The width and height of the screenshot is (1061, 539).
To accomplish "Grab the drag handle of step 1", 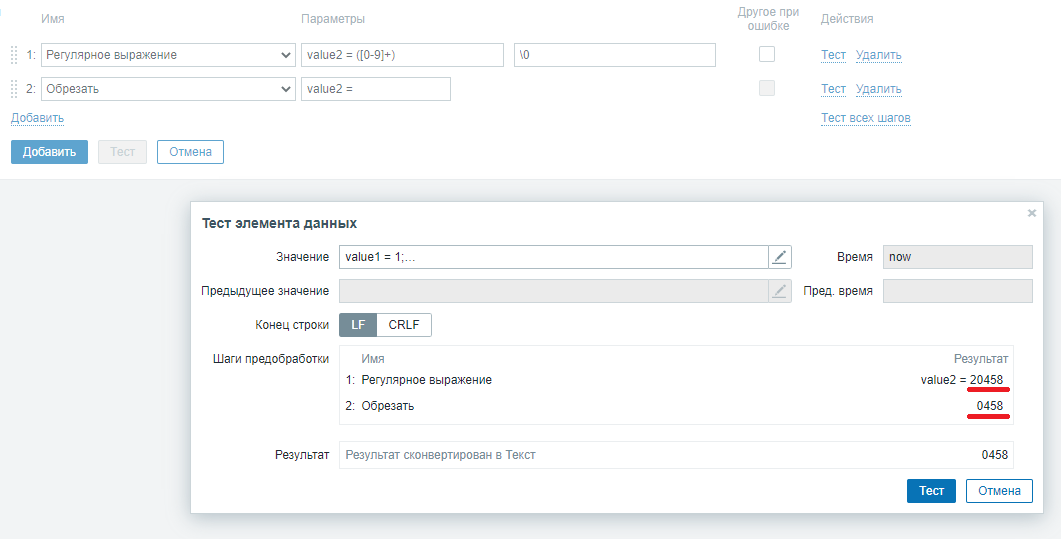I will (x=14, y=55).
